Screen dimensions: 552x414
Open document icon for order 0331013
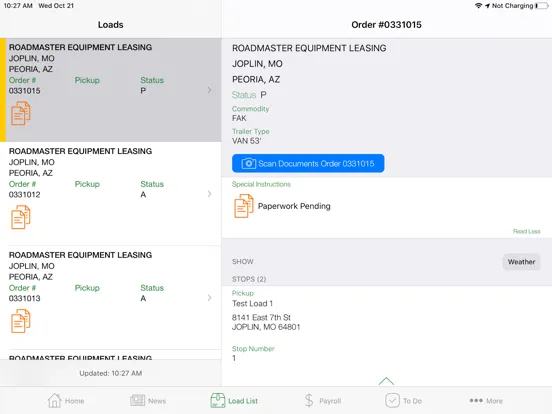(x=21, y=321)
